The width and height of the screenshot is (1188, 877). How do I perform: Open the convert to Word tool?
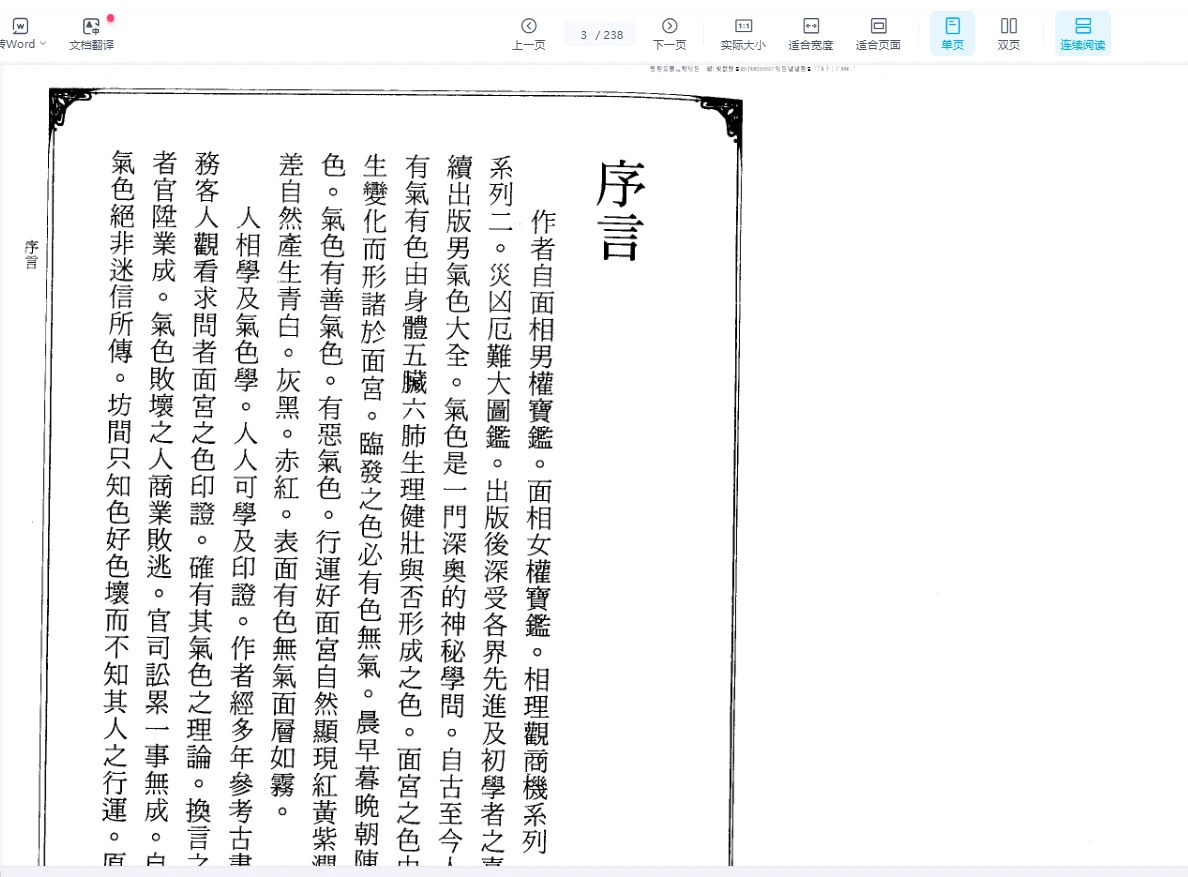[x=18, y=34]
